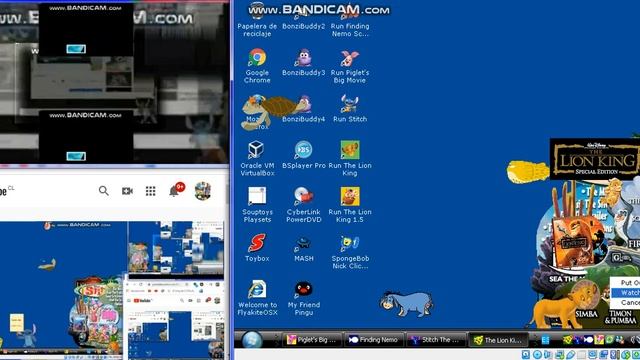640x360 pixels.
Task: Select the Run Piglet's Big Movie icon
Action: pos(350,66)
